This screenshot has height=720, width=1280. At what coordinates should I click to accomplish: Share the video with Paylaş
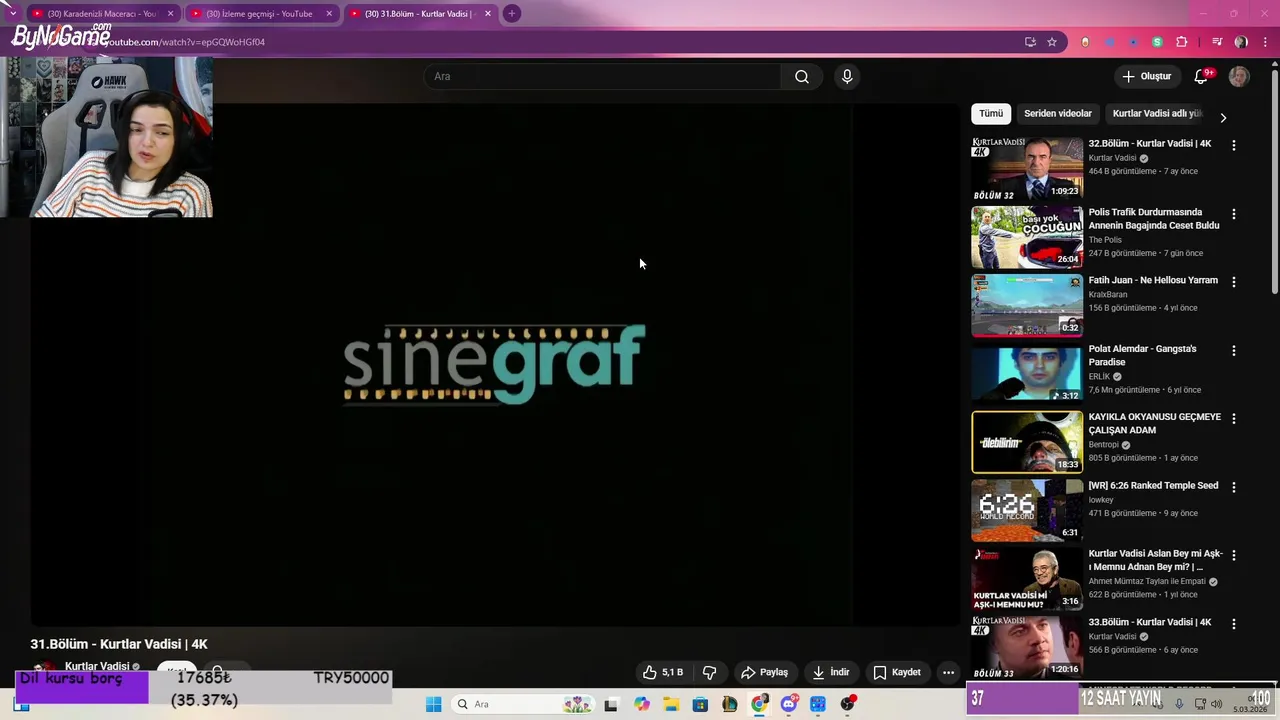764,672
